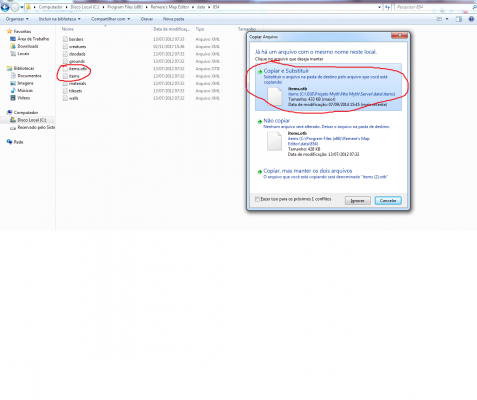Select the items.otb file icon
The width and height of the screenshot is (477, 400).
click(65, 69)
